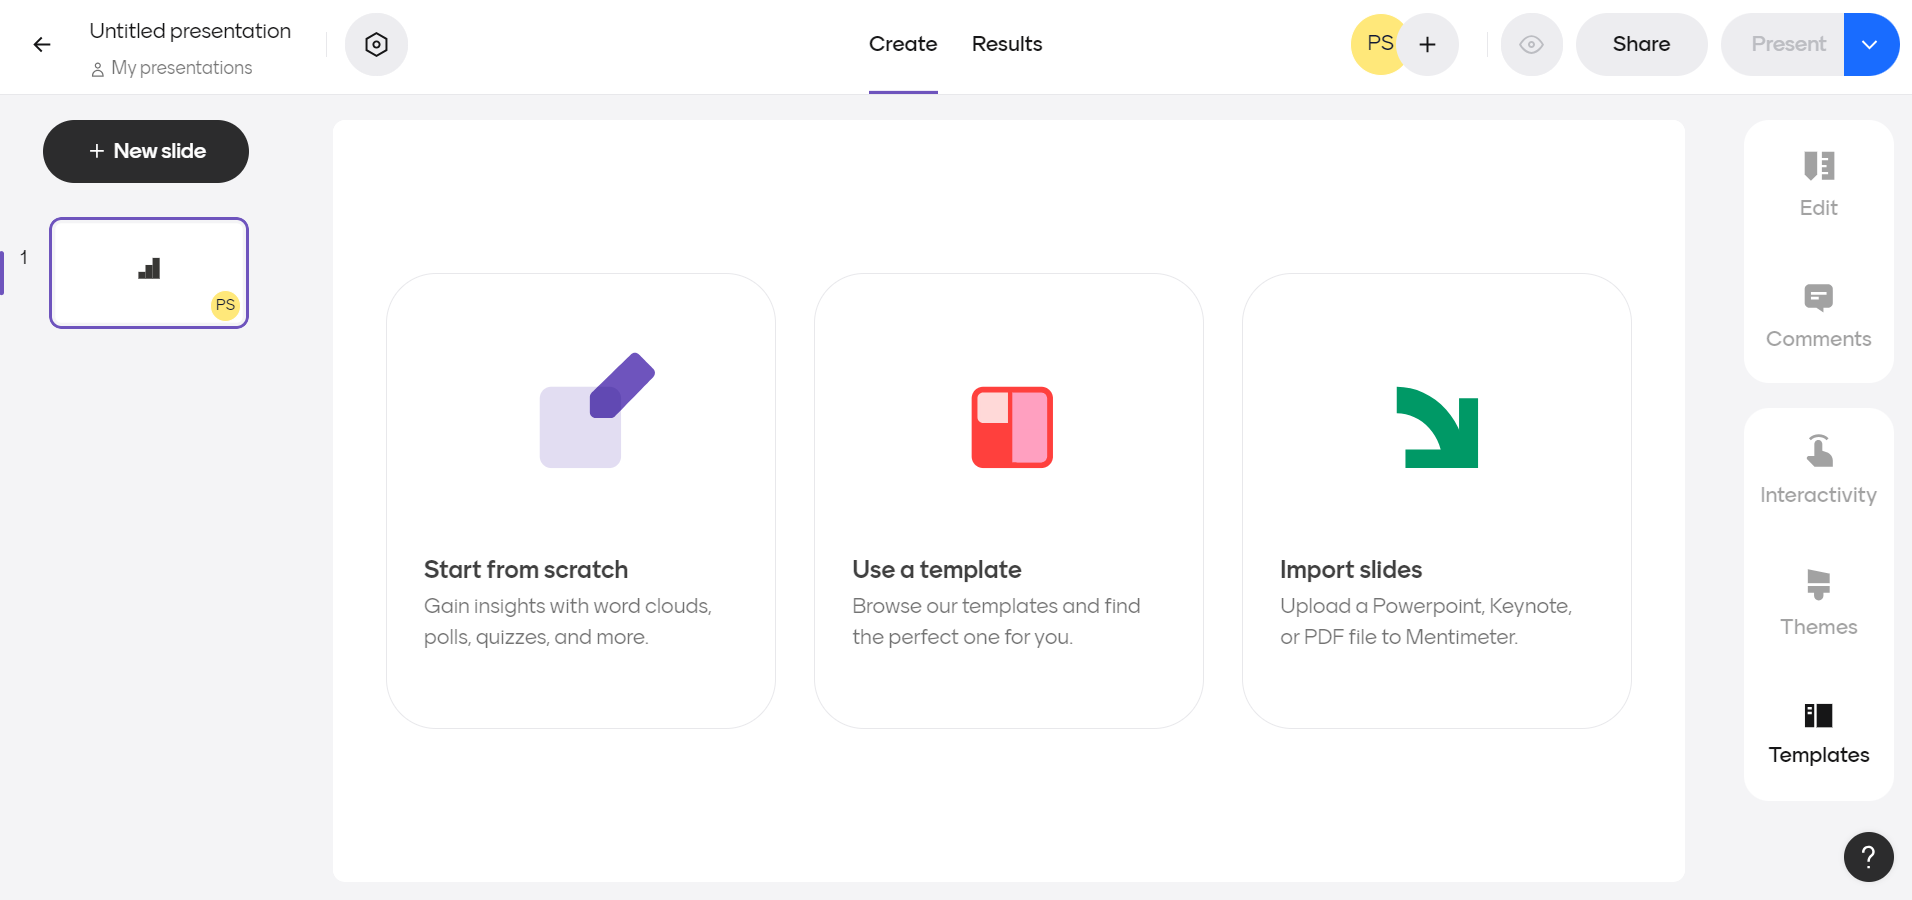Open the Interactivity panel
The image size is (1912, 900).
(x=1817, y=470)
